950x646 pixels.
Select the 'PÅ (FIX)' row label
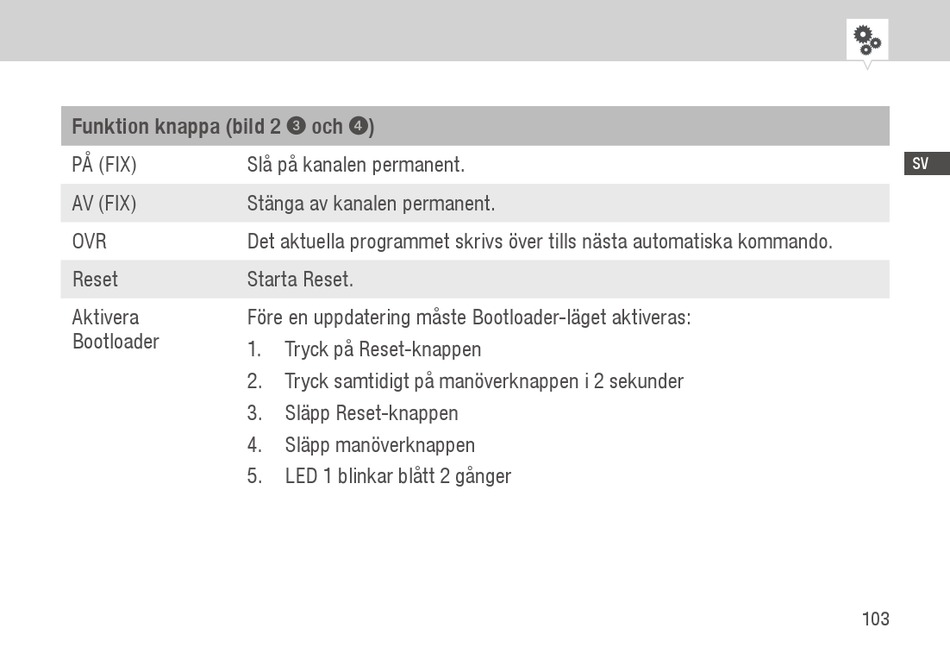tap(104, 164)
